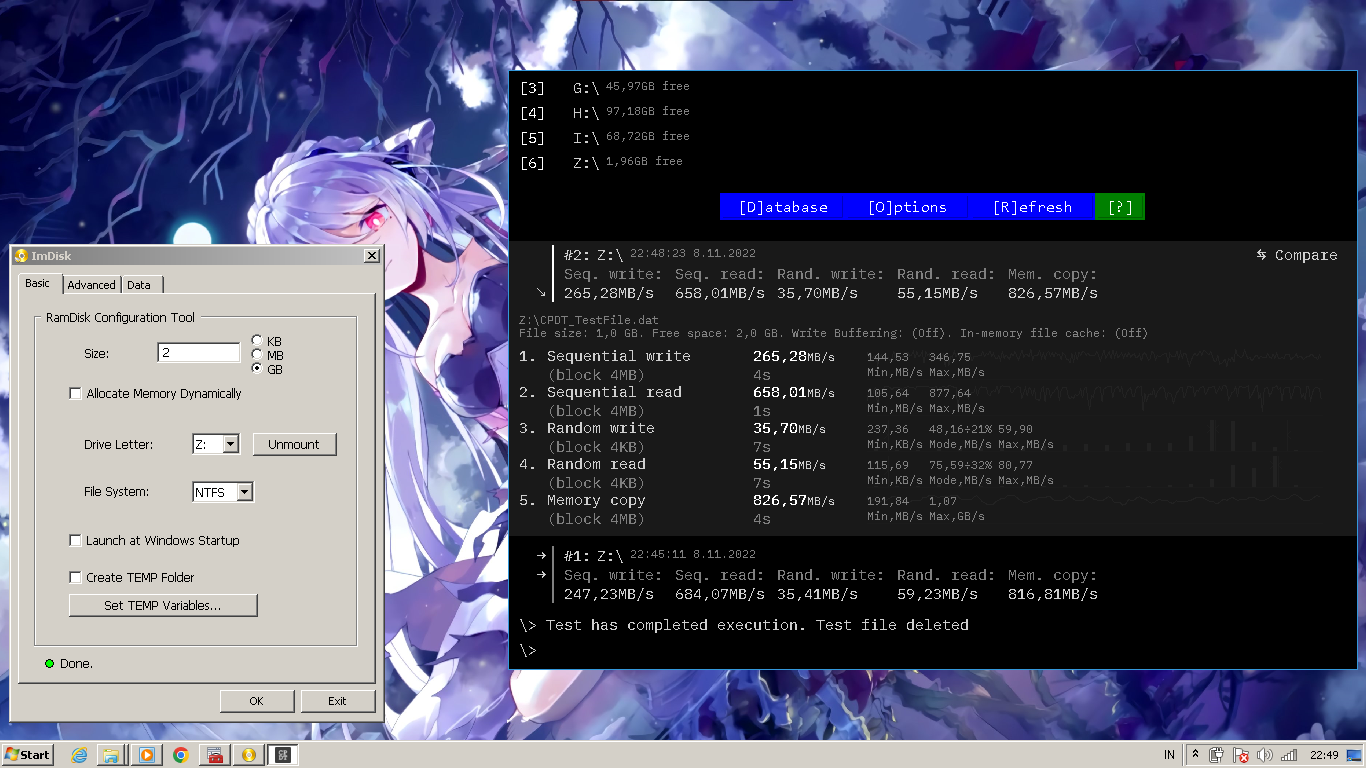The height and width of the screenshot is (768, 1366).
Task: Click the Unmount button
Action: tap(294, 444)
